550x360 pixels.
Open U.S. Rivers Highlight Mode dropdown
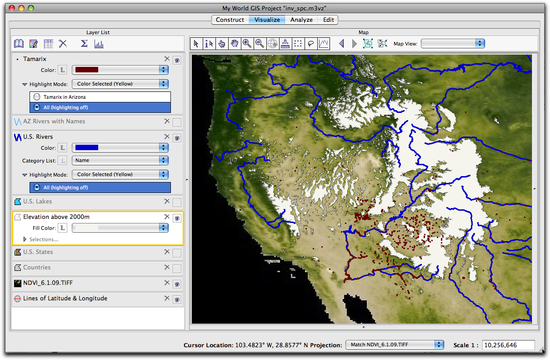[120, 174]
